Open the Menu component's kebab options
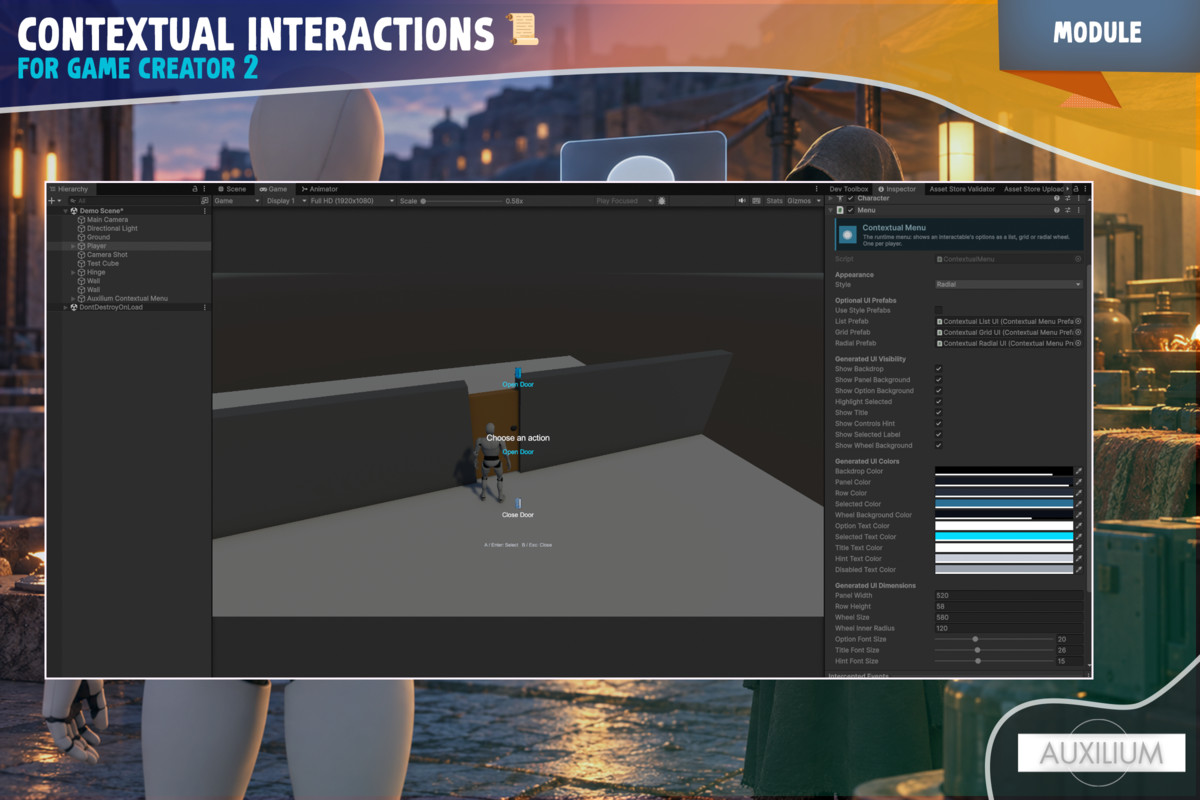The width and height of the screenshot is (1200, 800). click(x=1079, y=211)
